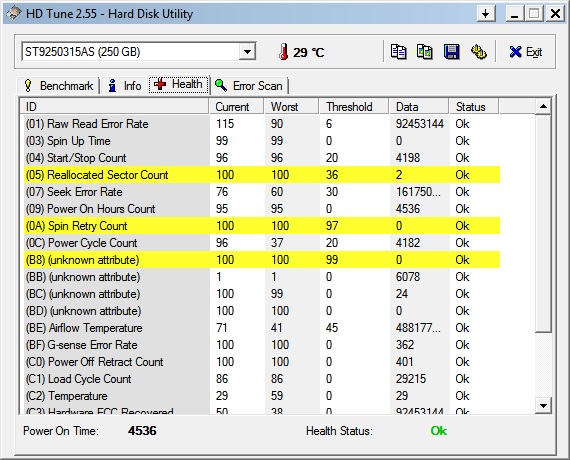Viewport: 570px width, 460px height.
Task: Select the Spin Retry Count row
Action: (262, 226)
